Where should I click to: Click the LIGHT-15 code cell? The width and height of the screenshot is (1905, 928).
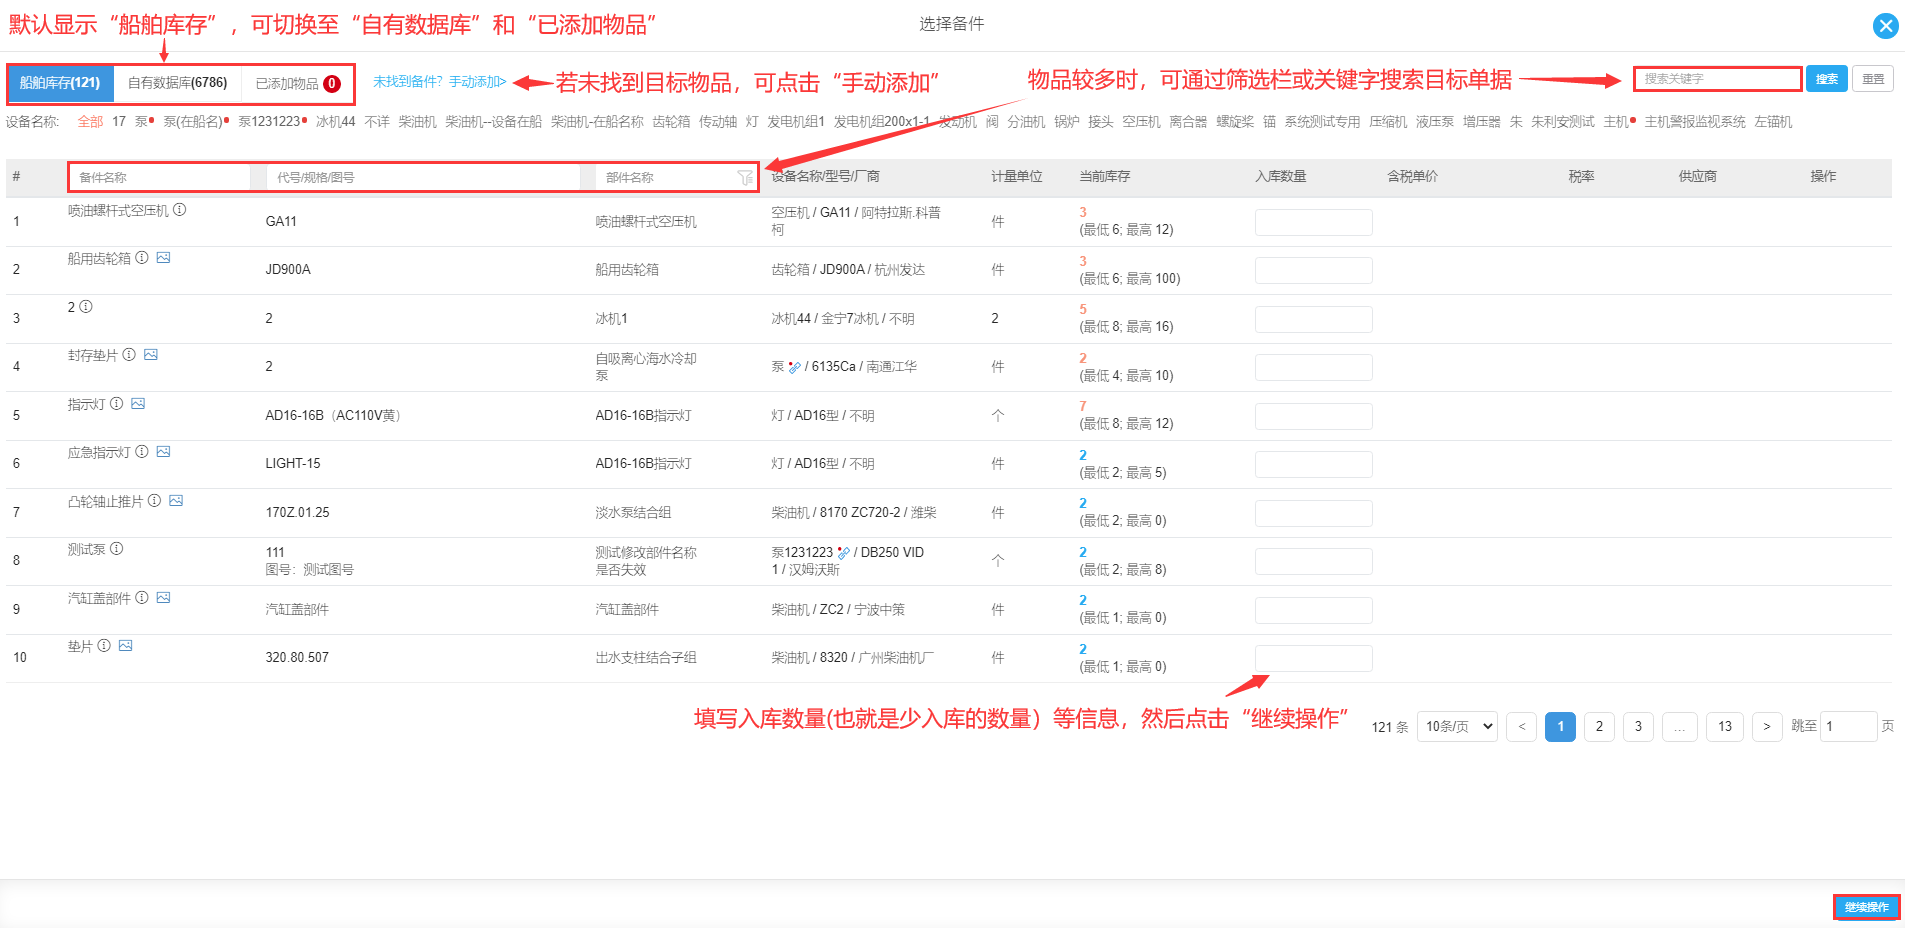click(x=293, y=464)
